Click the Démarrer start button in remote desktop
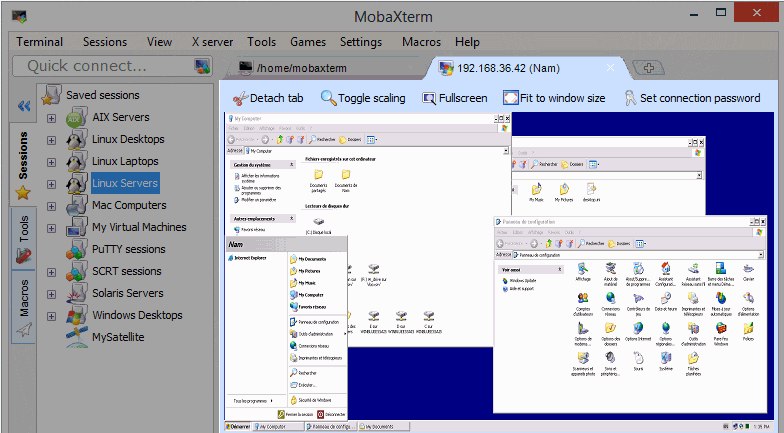Viewport: 784px width, 433px height. 238,426
